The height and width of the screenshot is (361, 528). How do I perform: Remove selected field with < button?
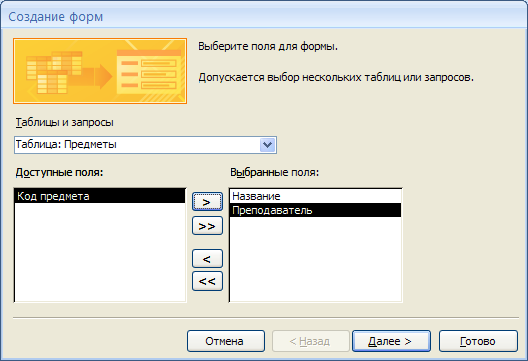pyautogui.click(x=207, y=259)
